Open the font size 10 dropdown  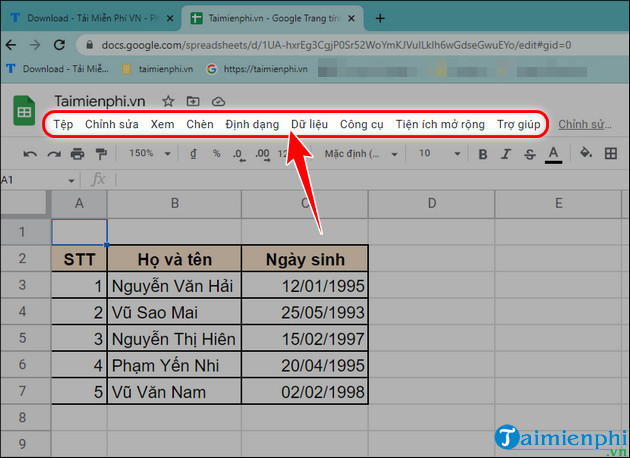click(439, 153)
